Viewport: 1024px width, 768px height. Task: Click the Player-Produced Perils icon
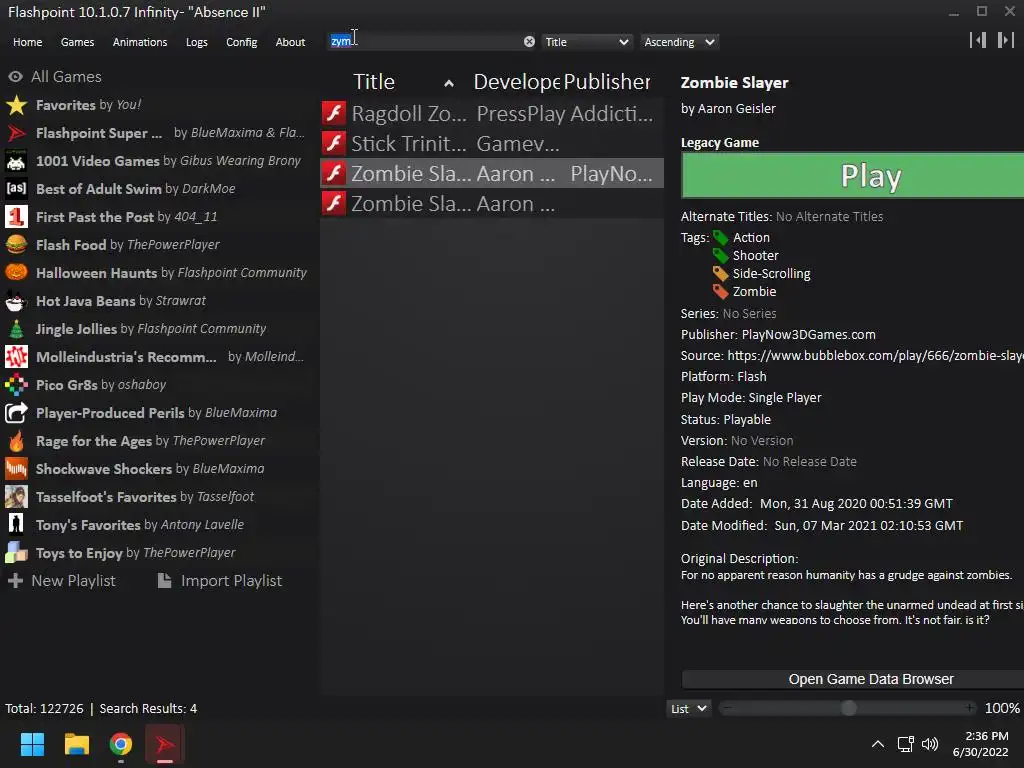click(16, 413)
